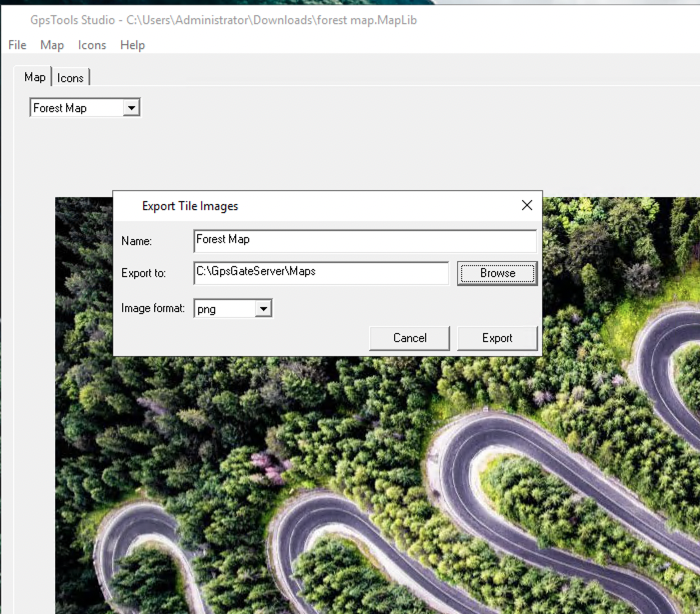Click the Image format: label
This screenshot has height=614, width=700.
pos(153,308)
